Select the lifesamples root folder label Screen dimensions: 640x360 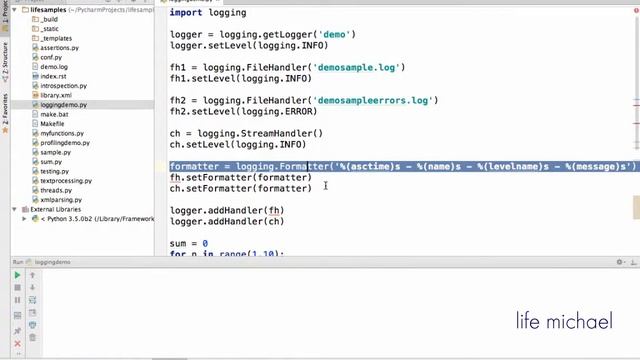tap(48, 9)
